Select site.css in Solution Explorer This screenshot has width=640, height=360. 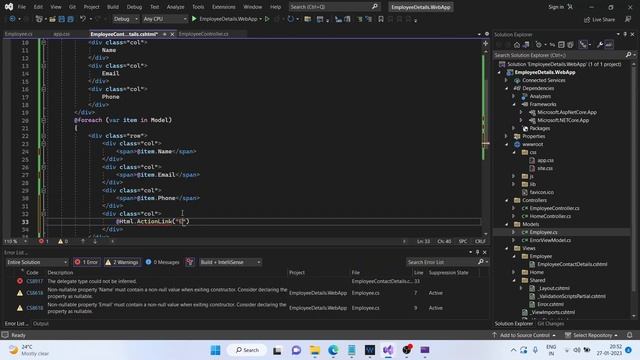545,168
